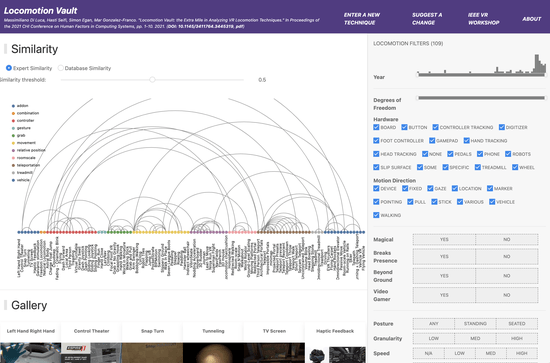Image resolution: width=550 pixels, height=363 pixels.
Task: Go to IEEE VR WORKSHOP page
Action: click(x=483, y=19)
